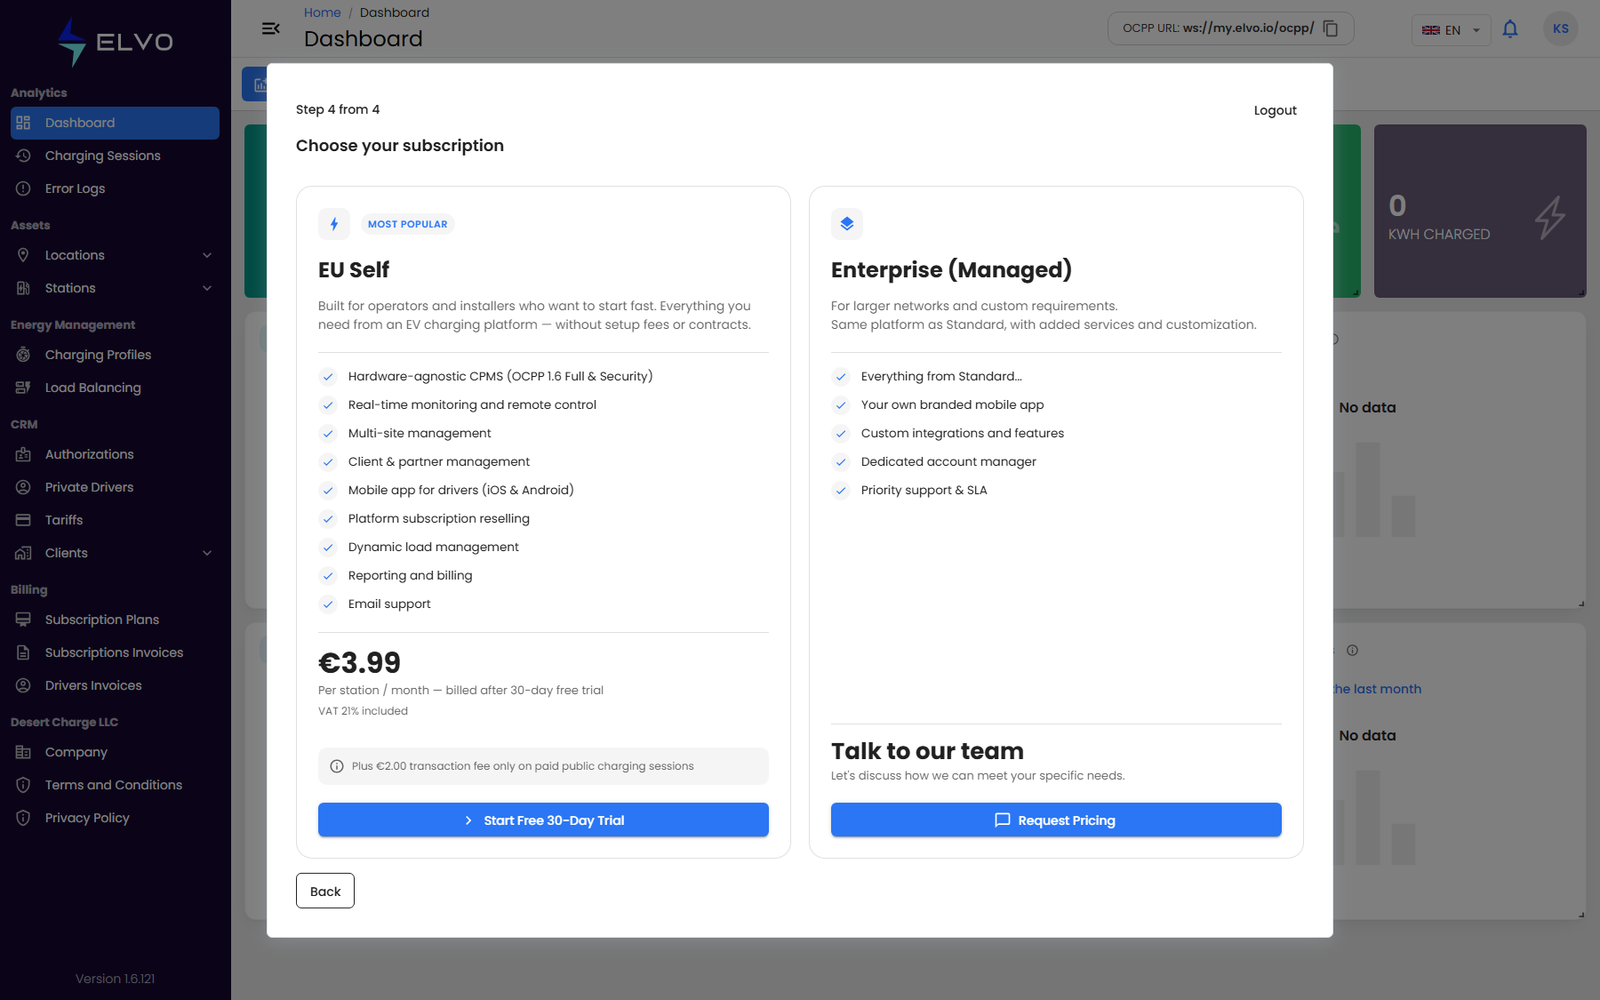This screenshot has height=1000, width=1600.
Task: Click the Stations icon in sidebar
Action: point(23,288)
